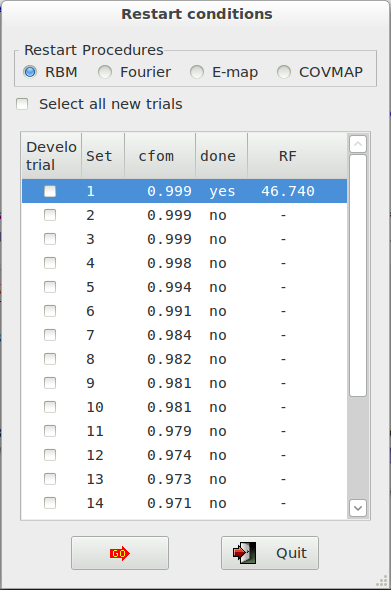Image resolution: width=391 pixels, height=590 pixels.
Task: Click the Quit exit-door icon
Action: point(244,553)
